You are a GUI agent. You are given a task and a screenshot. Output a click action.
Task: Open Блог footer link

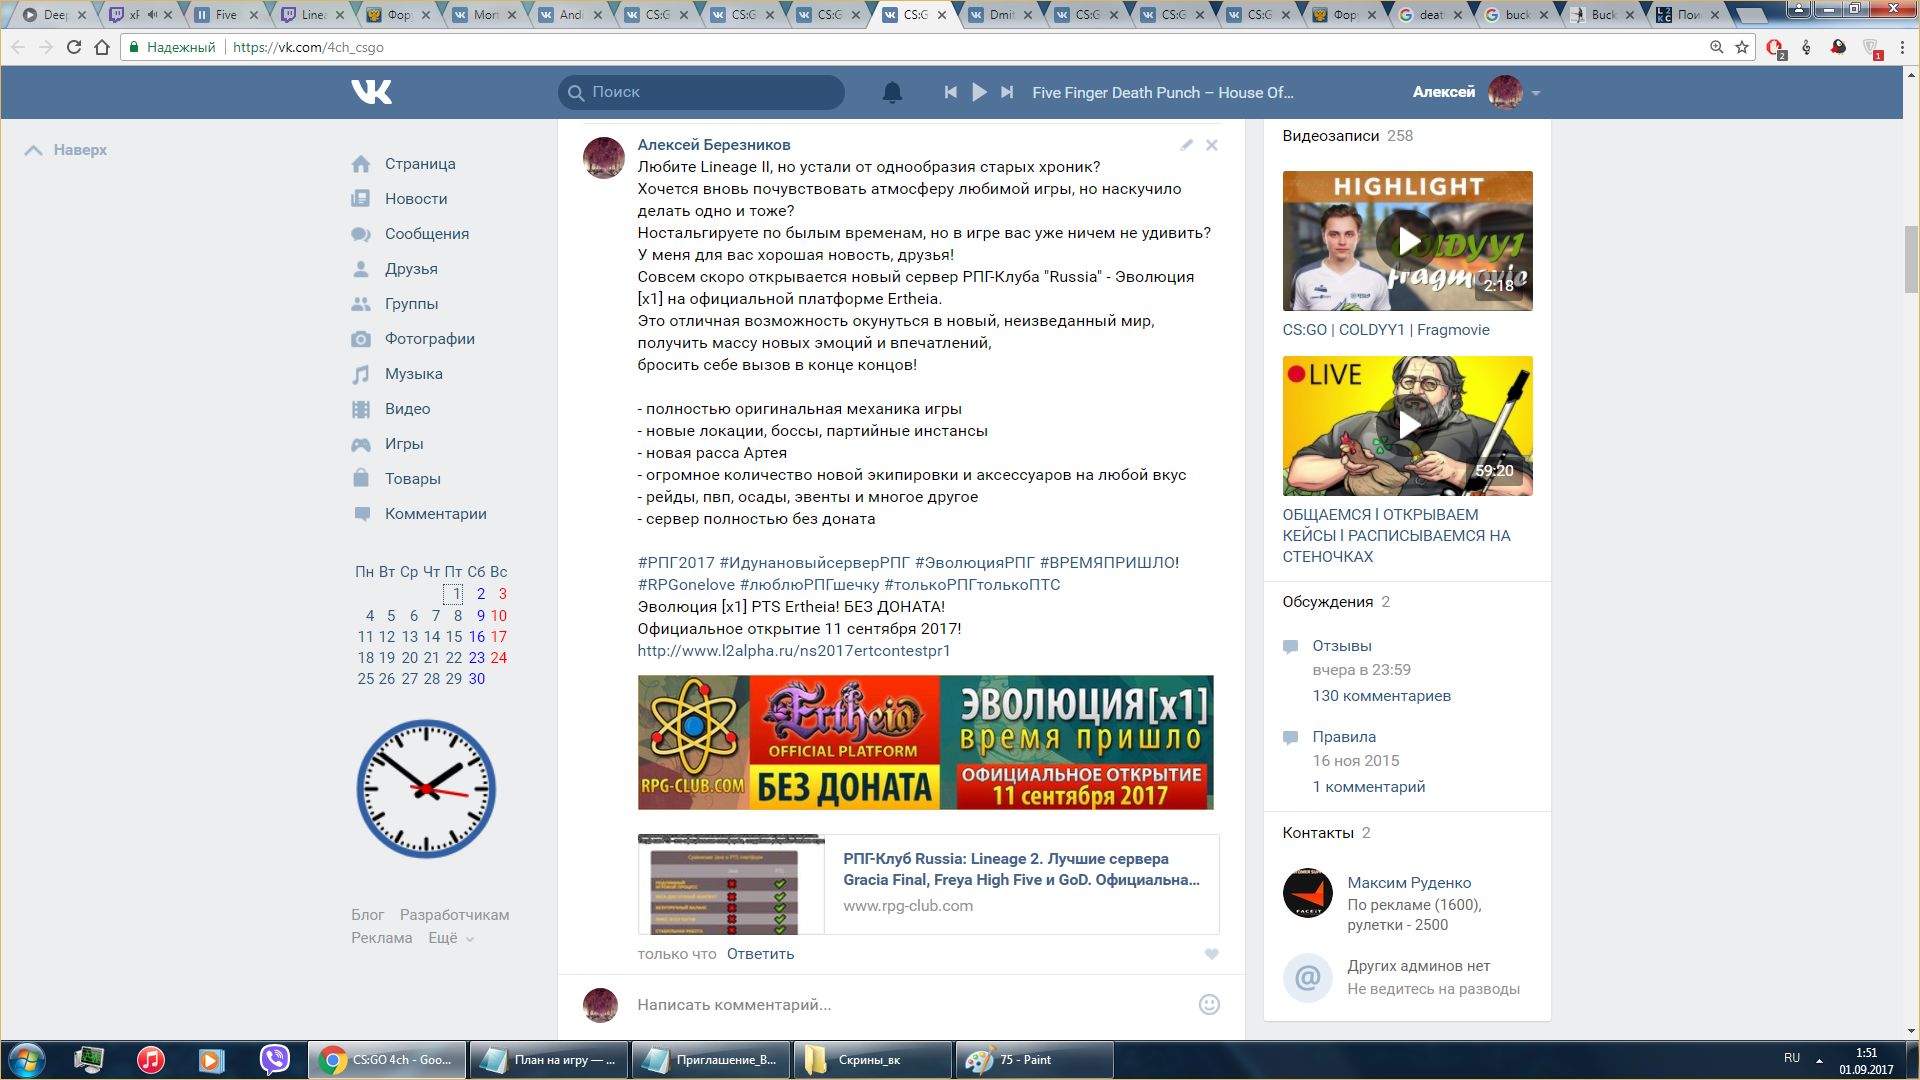[367, 915]
